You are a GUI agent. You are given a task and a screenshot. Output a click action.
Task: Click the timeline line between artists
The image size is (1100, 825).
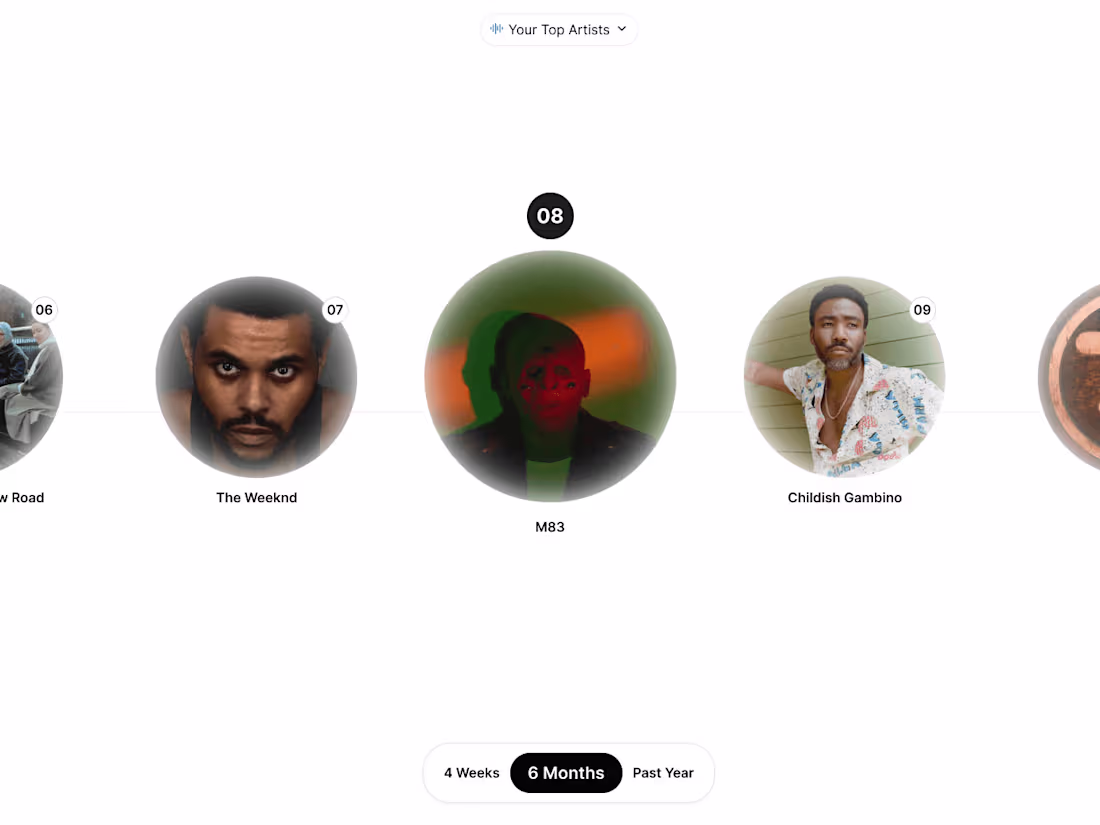(710, 412)
